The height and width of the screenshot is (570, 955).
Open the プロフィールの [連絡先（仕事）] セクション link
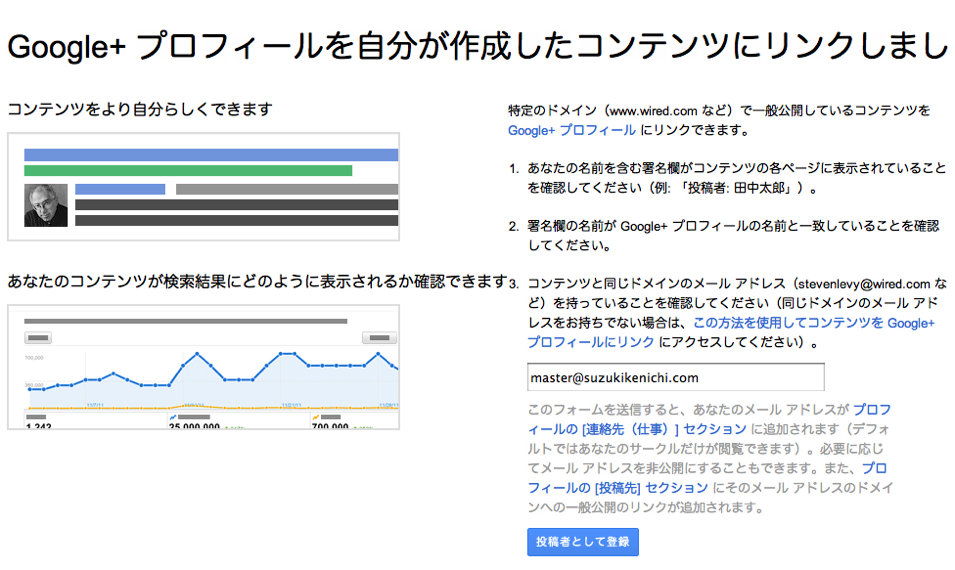708,419
